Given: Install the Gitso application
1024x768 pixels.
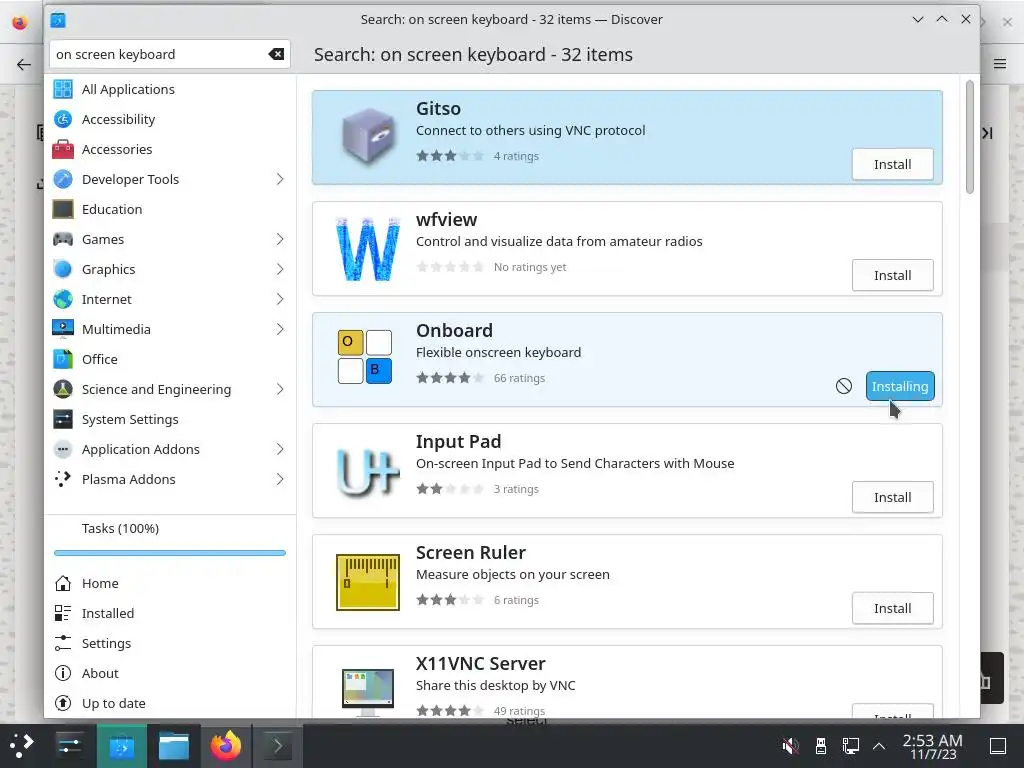Looking at the screenshot, I should [x=892, y=165].
